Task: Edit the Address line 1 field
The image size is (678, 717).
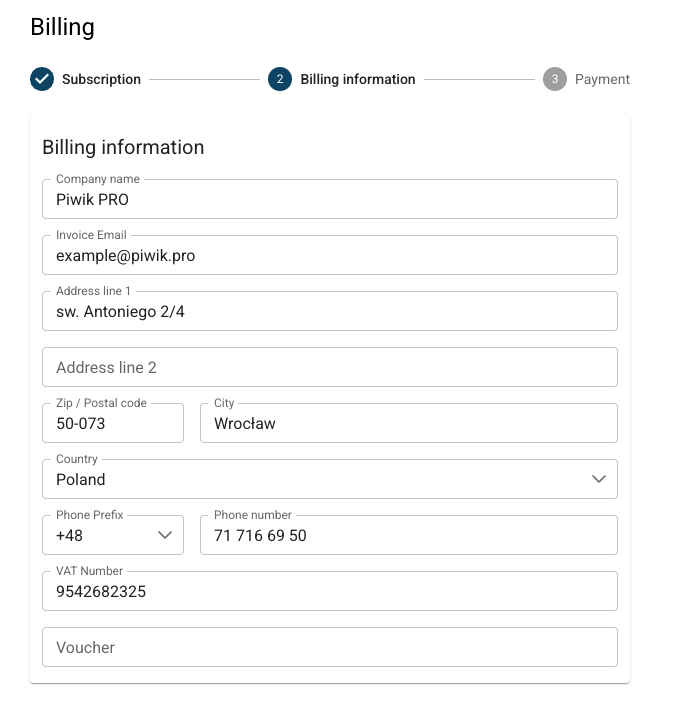Action: pos(329,311)
